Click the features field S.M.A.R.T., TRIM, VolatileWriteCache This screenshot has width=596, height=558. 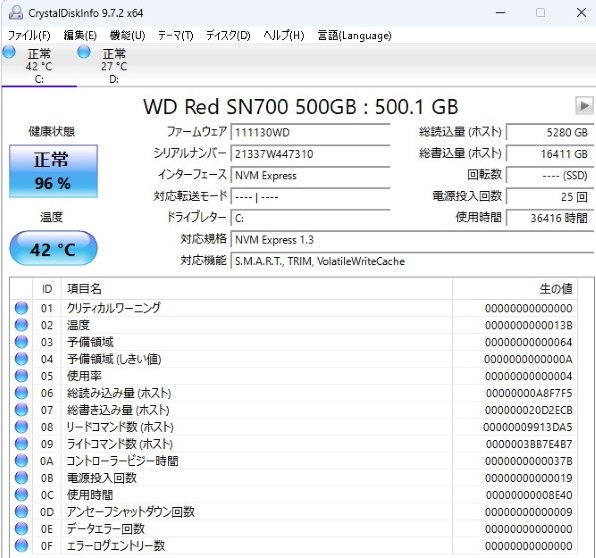[412, 261]
